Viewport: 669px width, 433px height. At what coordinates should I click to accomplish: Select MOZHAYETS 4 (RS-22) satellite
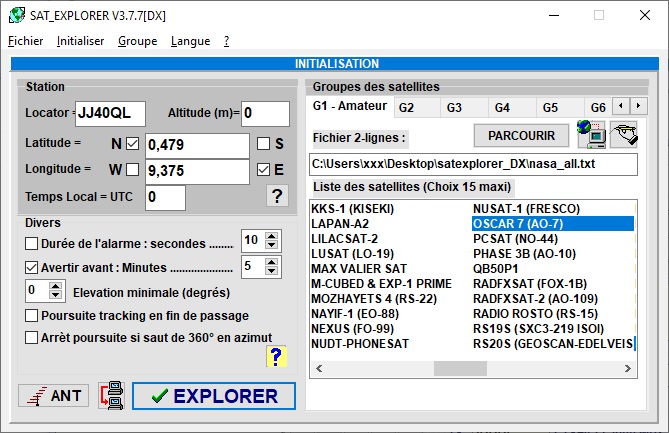coord(374,299)
